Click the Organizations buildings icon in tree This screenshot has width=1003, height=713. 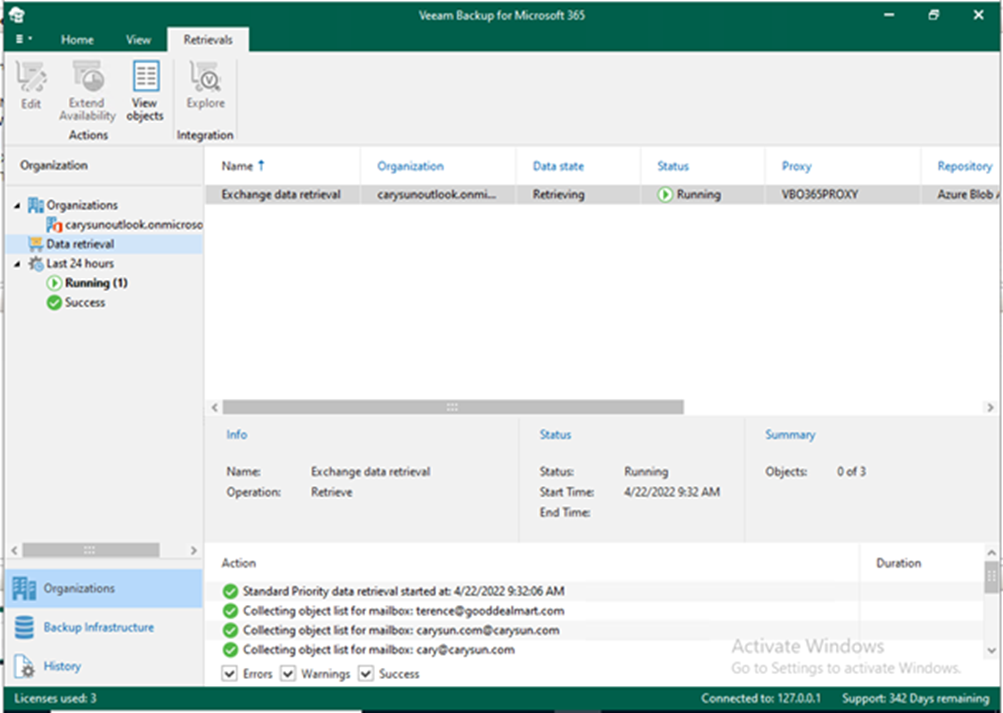pos(36,205)
